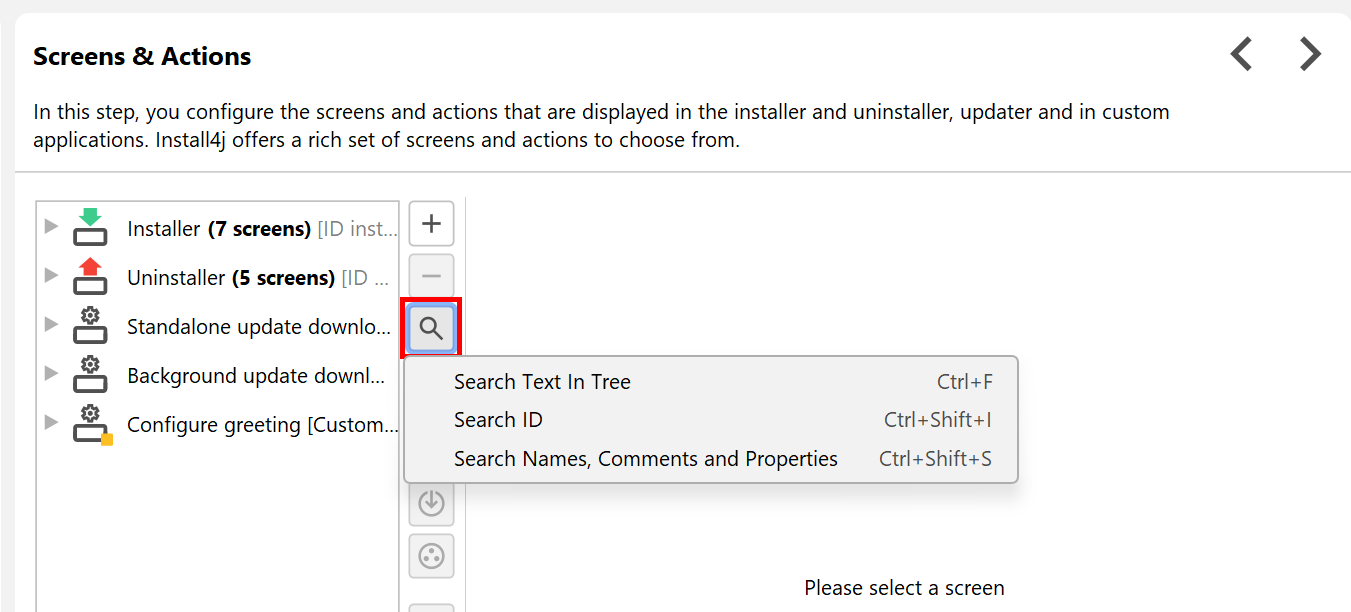The image size is (1351, 612).
Task: Expand the Installer tree node
Action: 51,227
